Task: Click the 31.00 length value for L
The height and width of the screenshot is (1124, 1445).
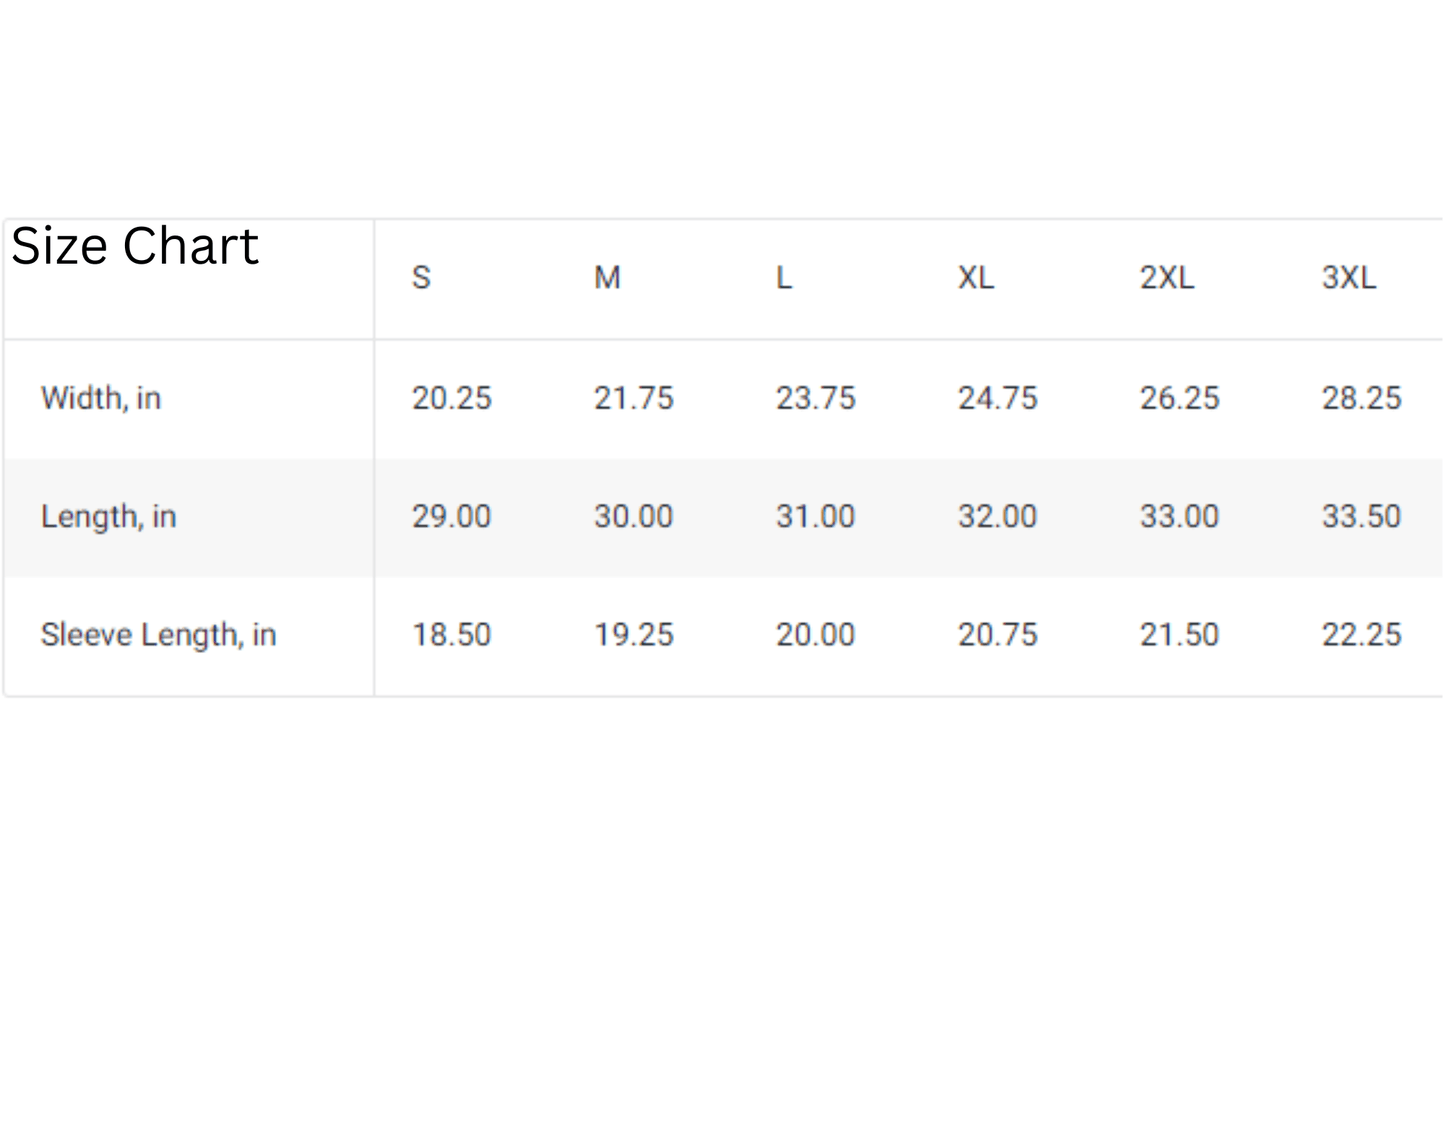Action: 816,516
